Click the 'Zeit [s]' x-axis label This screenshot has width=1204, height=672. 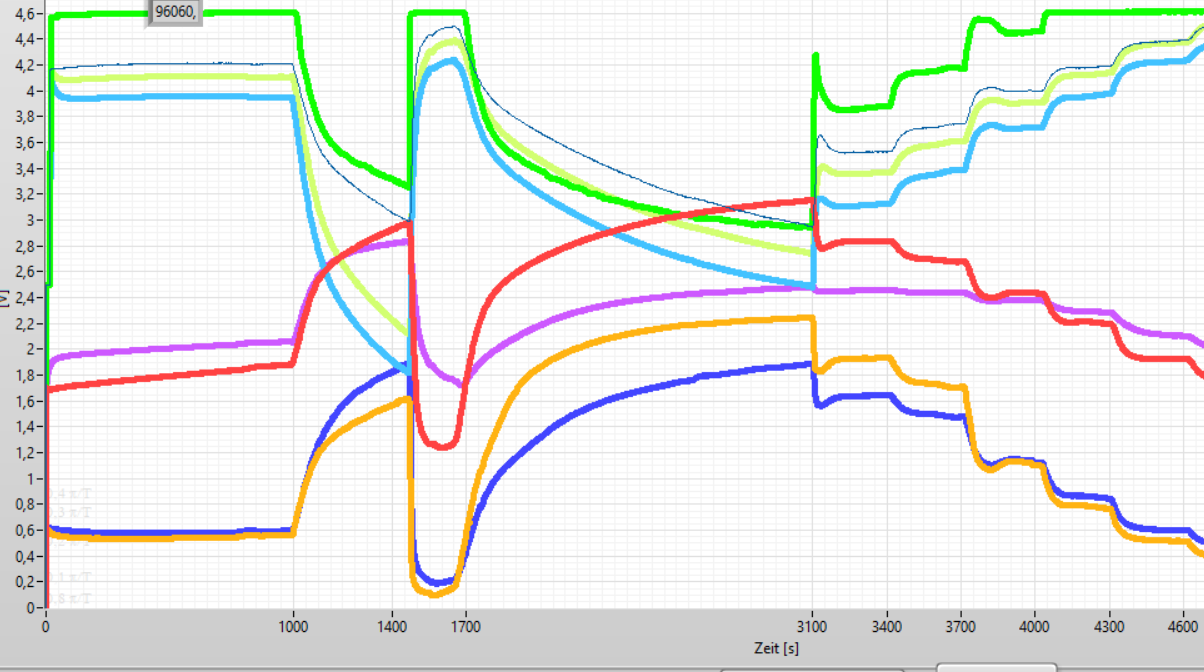(777, 649)
